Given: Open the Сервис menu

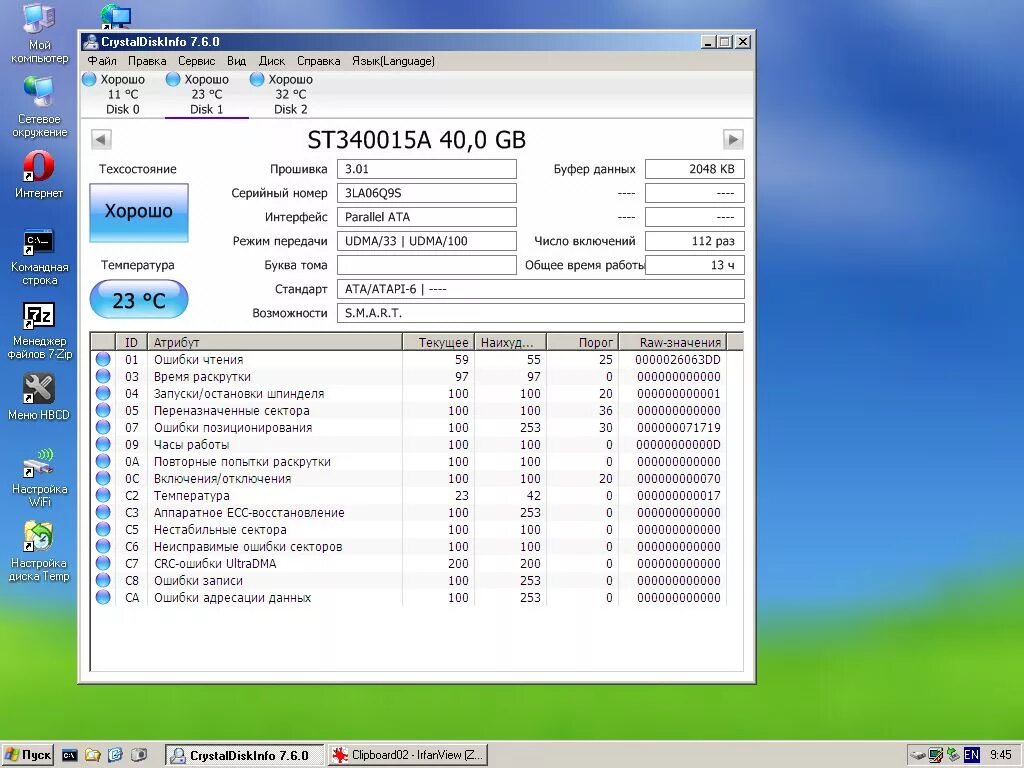Looking at the screenshot, I should [x=197, y=61].
